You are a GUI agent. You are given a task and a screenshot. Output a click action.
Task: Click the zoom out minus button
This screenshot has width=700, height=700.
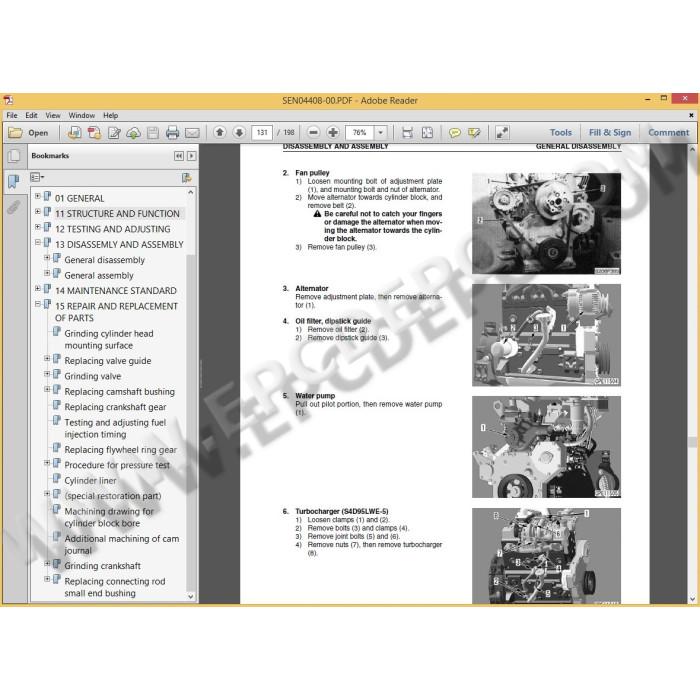pos(314,132)
